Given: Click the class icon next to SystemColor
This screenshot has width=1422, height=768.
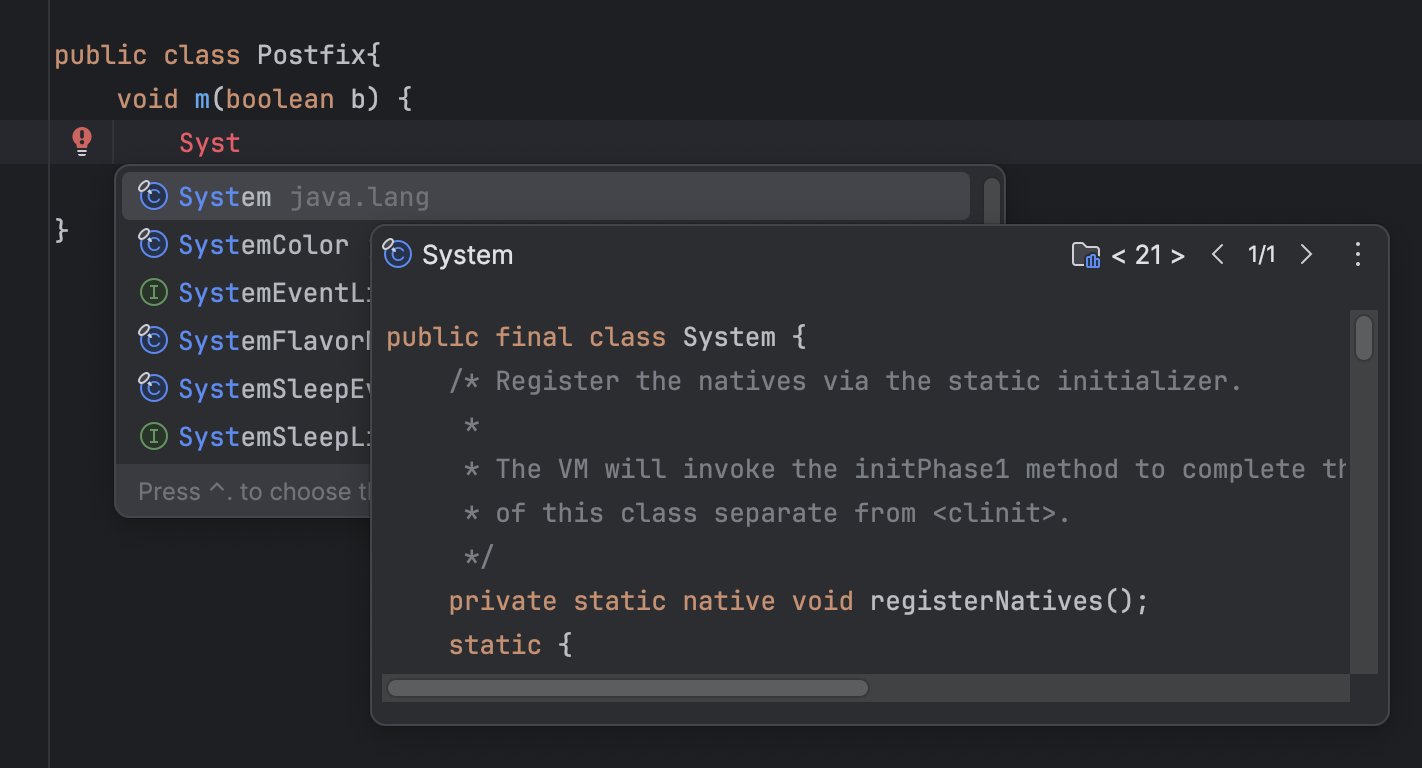Looking at the screenshot, I should [153, 244].
